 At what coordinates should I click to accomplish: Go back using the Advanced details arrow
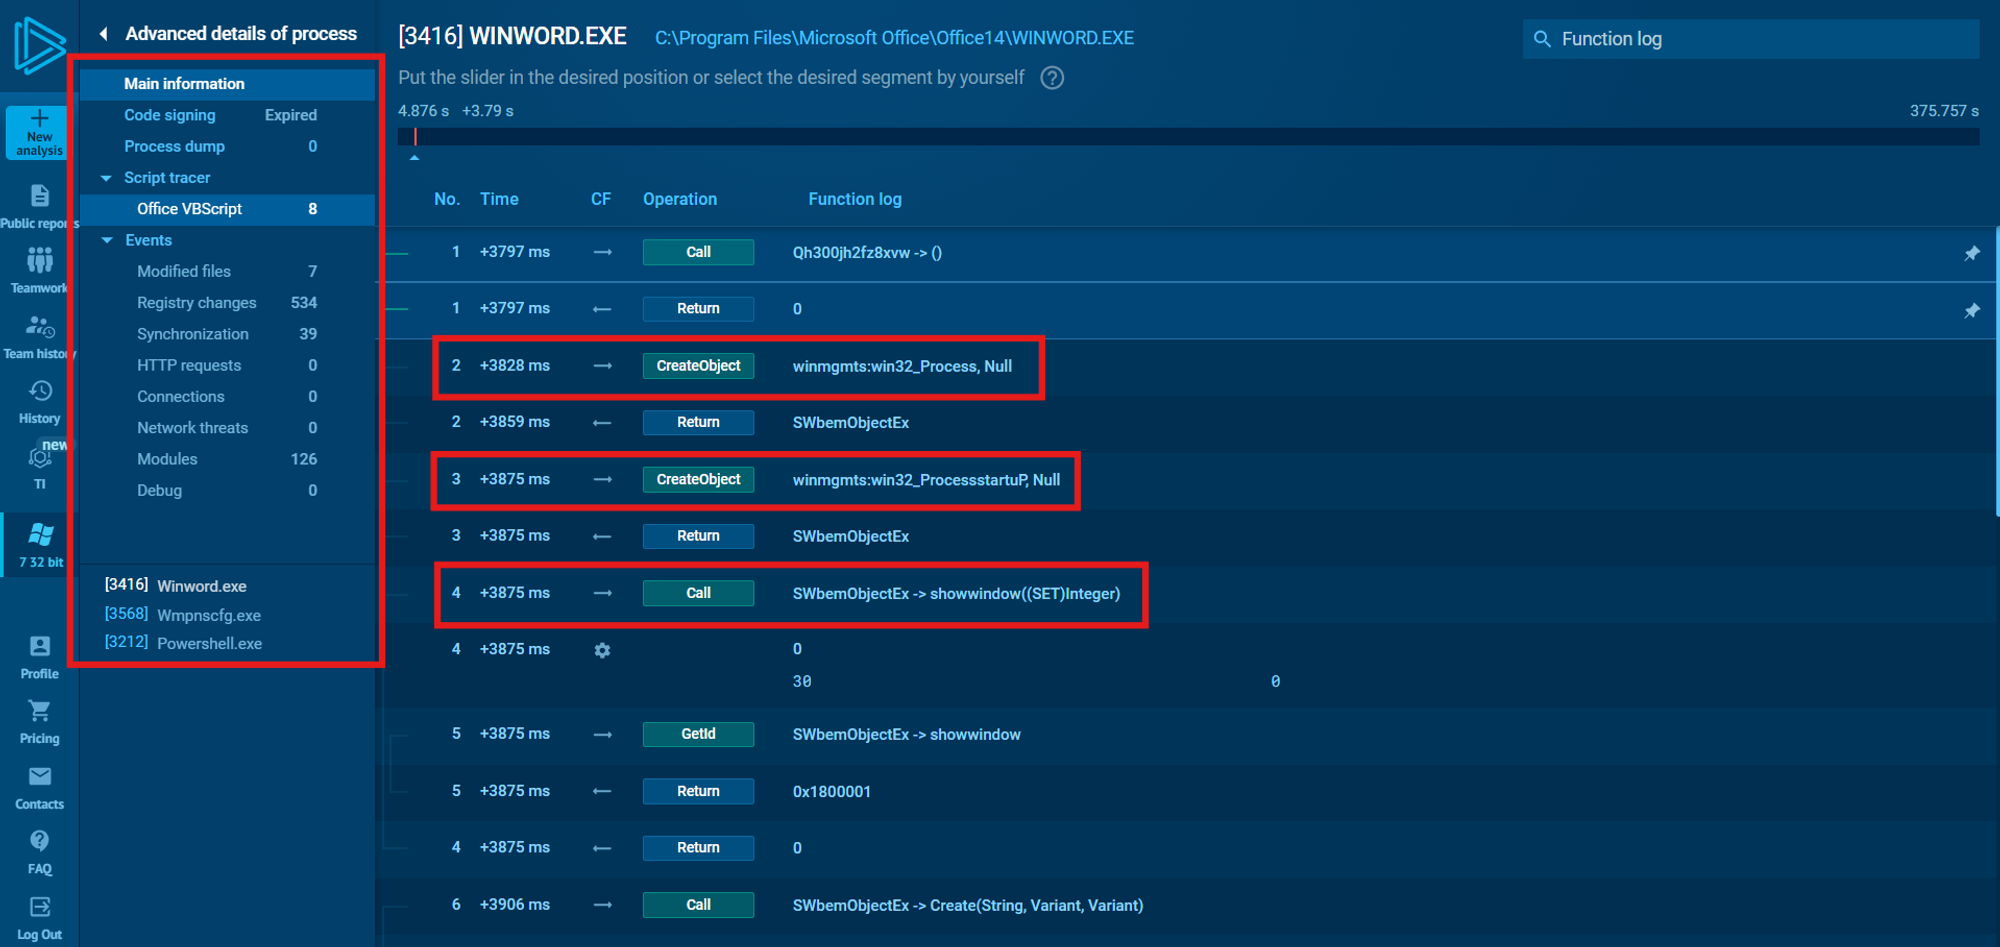pos(103,34)
